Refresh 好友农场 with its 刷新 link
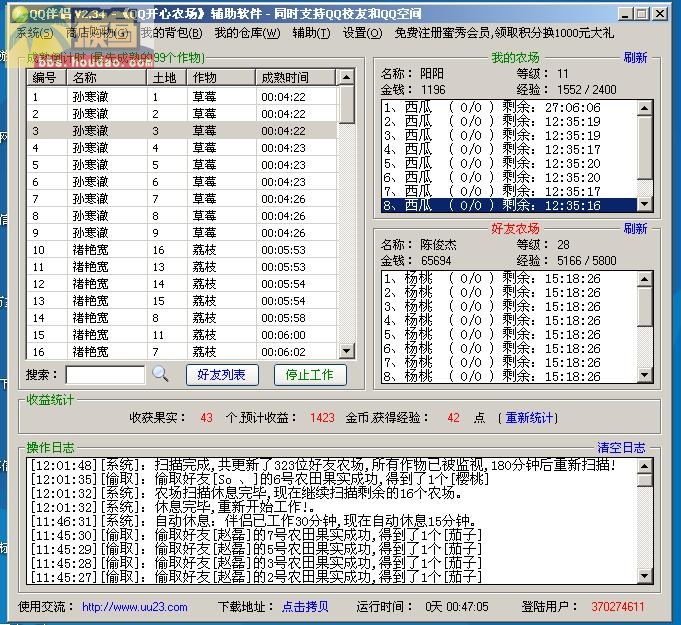Viewport: 681px width, 625px height. point(635,228)
